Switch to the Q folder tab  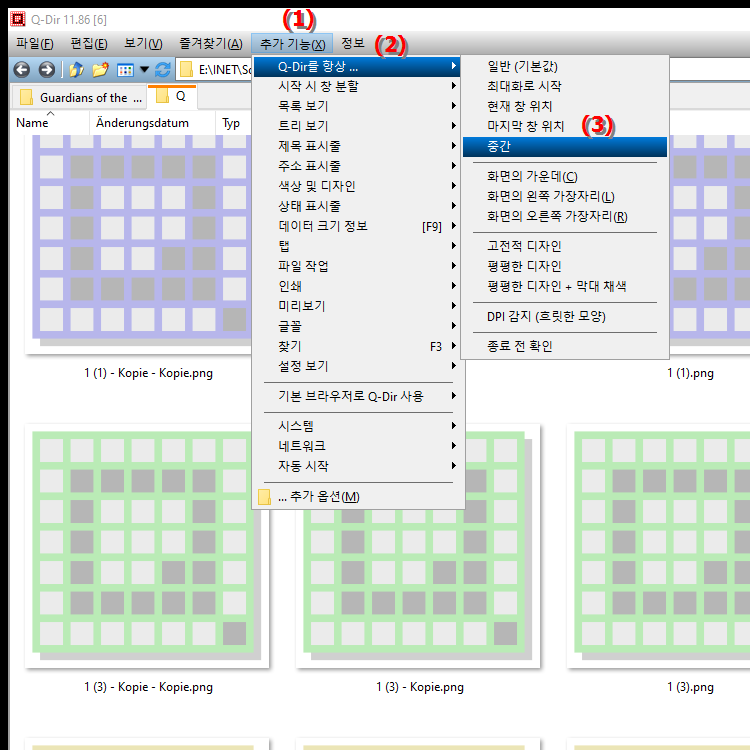[172, 96]
